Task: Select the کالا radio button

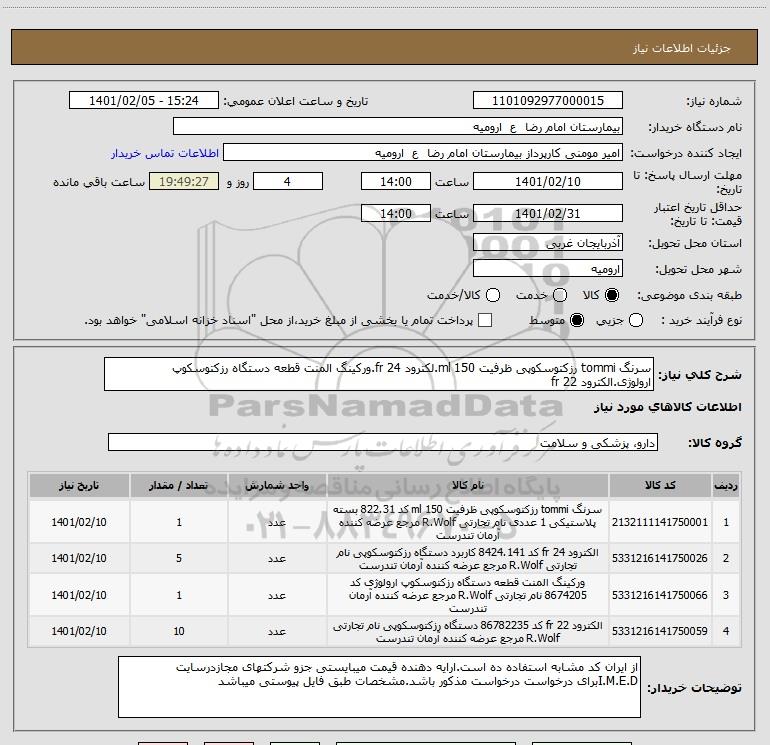Action: coord(612,295)
